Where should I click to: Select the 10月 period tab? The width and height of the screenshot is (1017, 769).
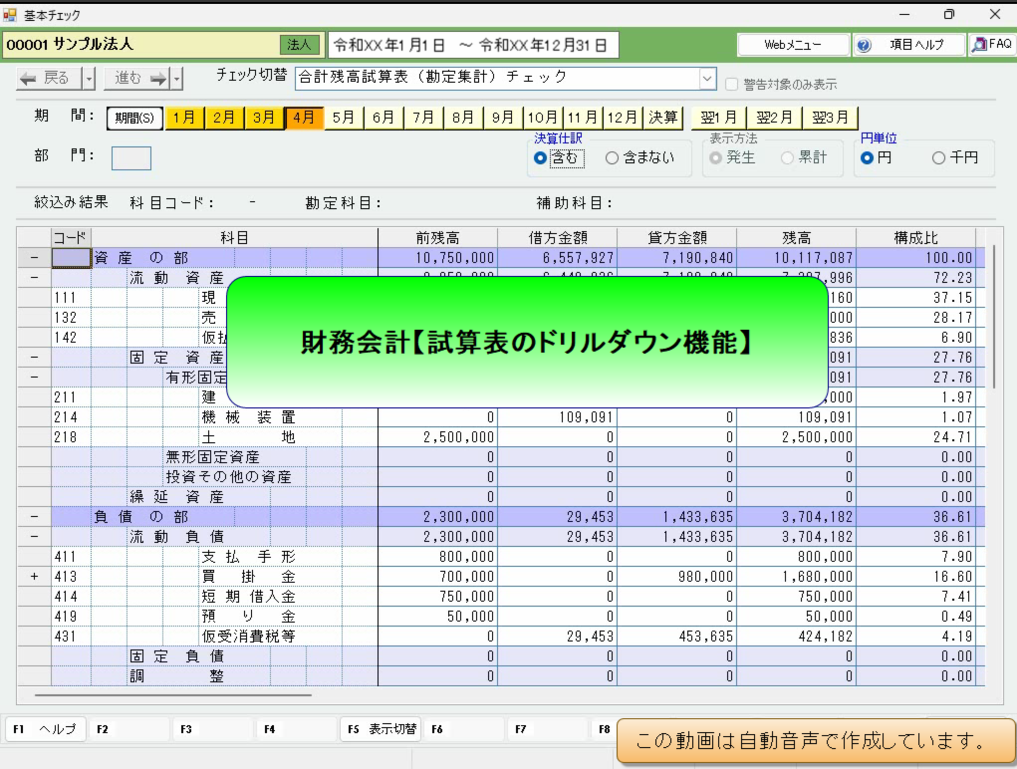544,118
